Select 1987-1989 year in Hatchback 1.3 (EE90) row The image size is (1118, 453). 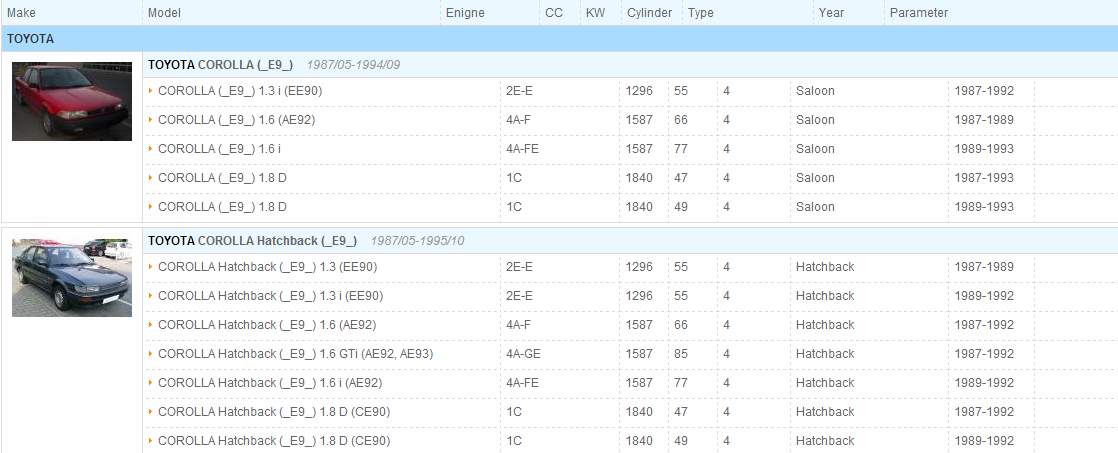[984, 267]
